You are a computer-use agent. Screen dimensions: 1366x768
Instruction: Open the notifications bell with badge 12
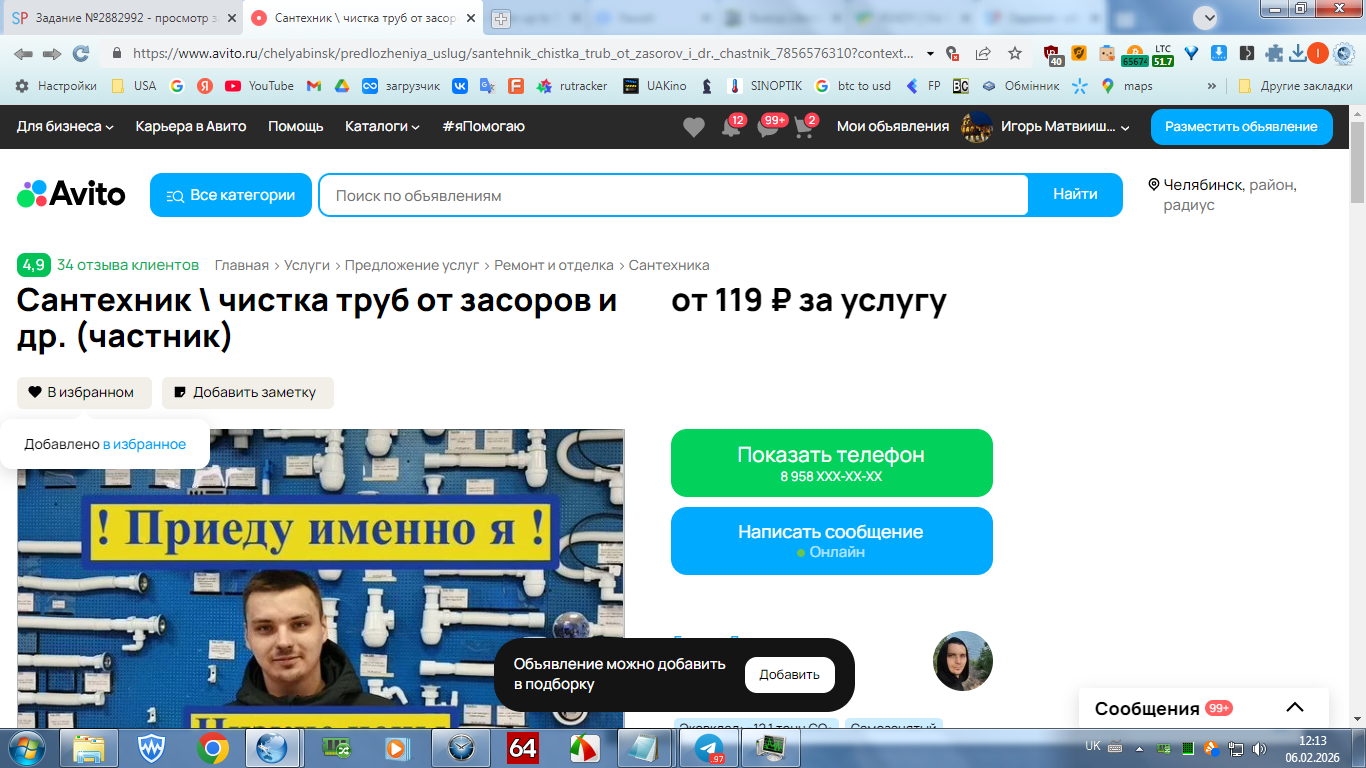tap(731, 128)
